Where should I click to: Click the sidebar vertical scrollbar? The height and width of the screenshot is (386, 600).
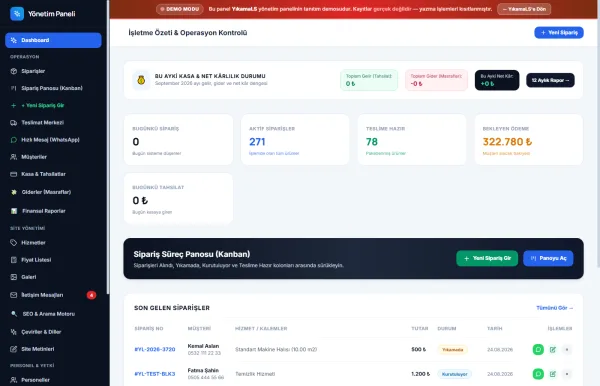click(108, 147)
